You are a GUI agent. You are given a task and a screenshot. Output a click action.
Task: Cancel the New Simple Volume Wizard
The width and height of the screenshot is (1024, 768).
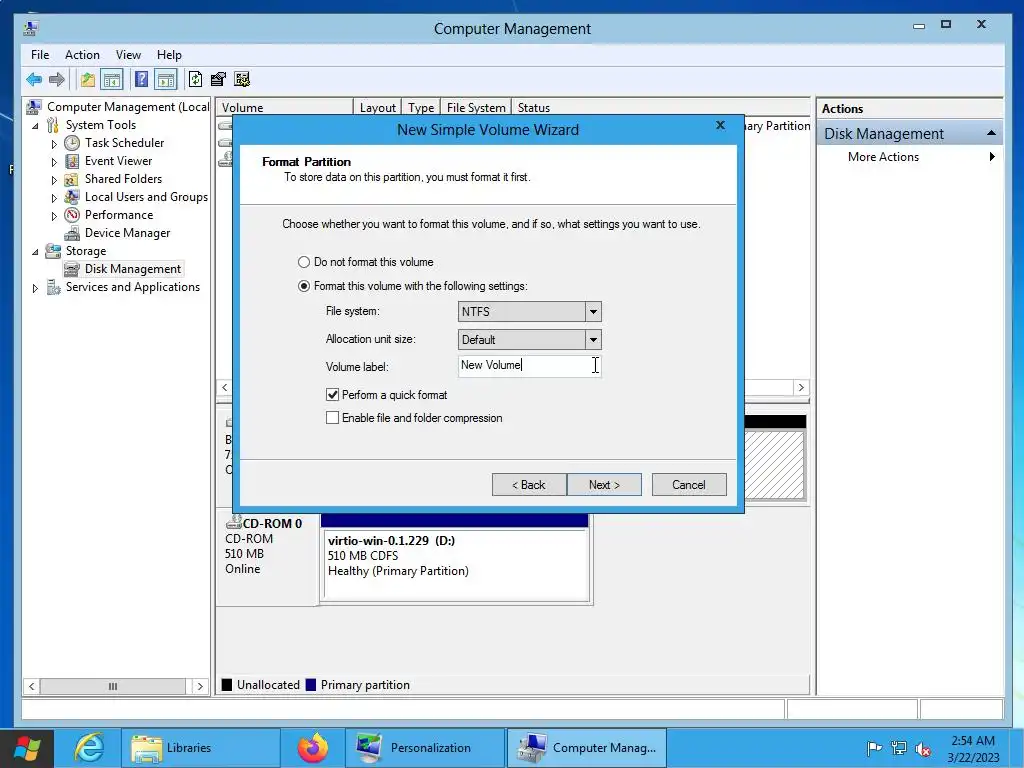(689, 485)
